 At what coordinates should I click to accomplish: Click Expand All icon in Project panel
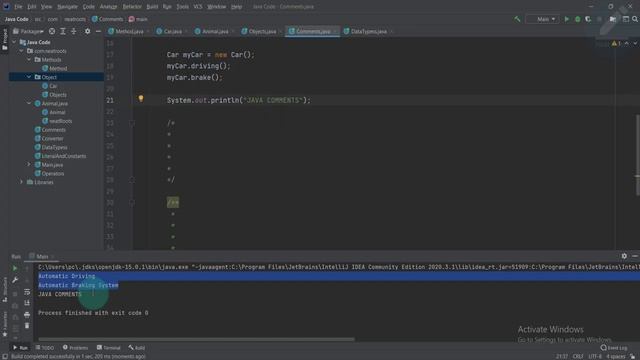pyautogui.click(x=63, y=31)
